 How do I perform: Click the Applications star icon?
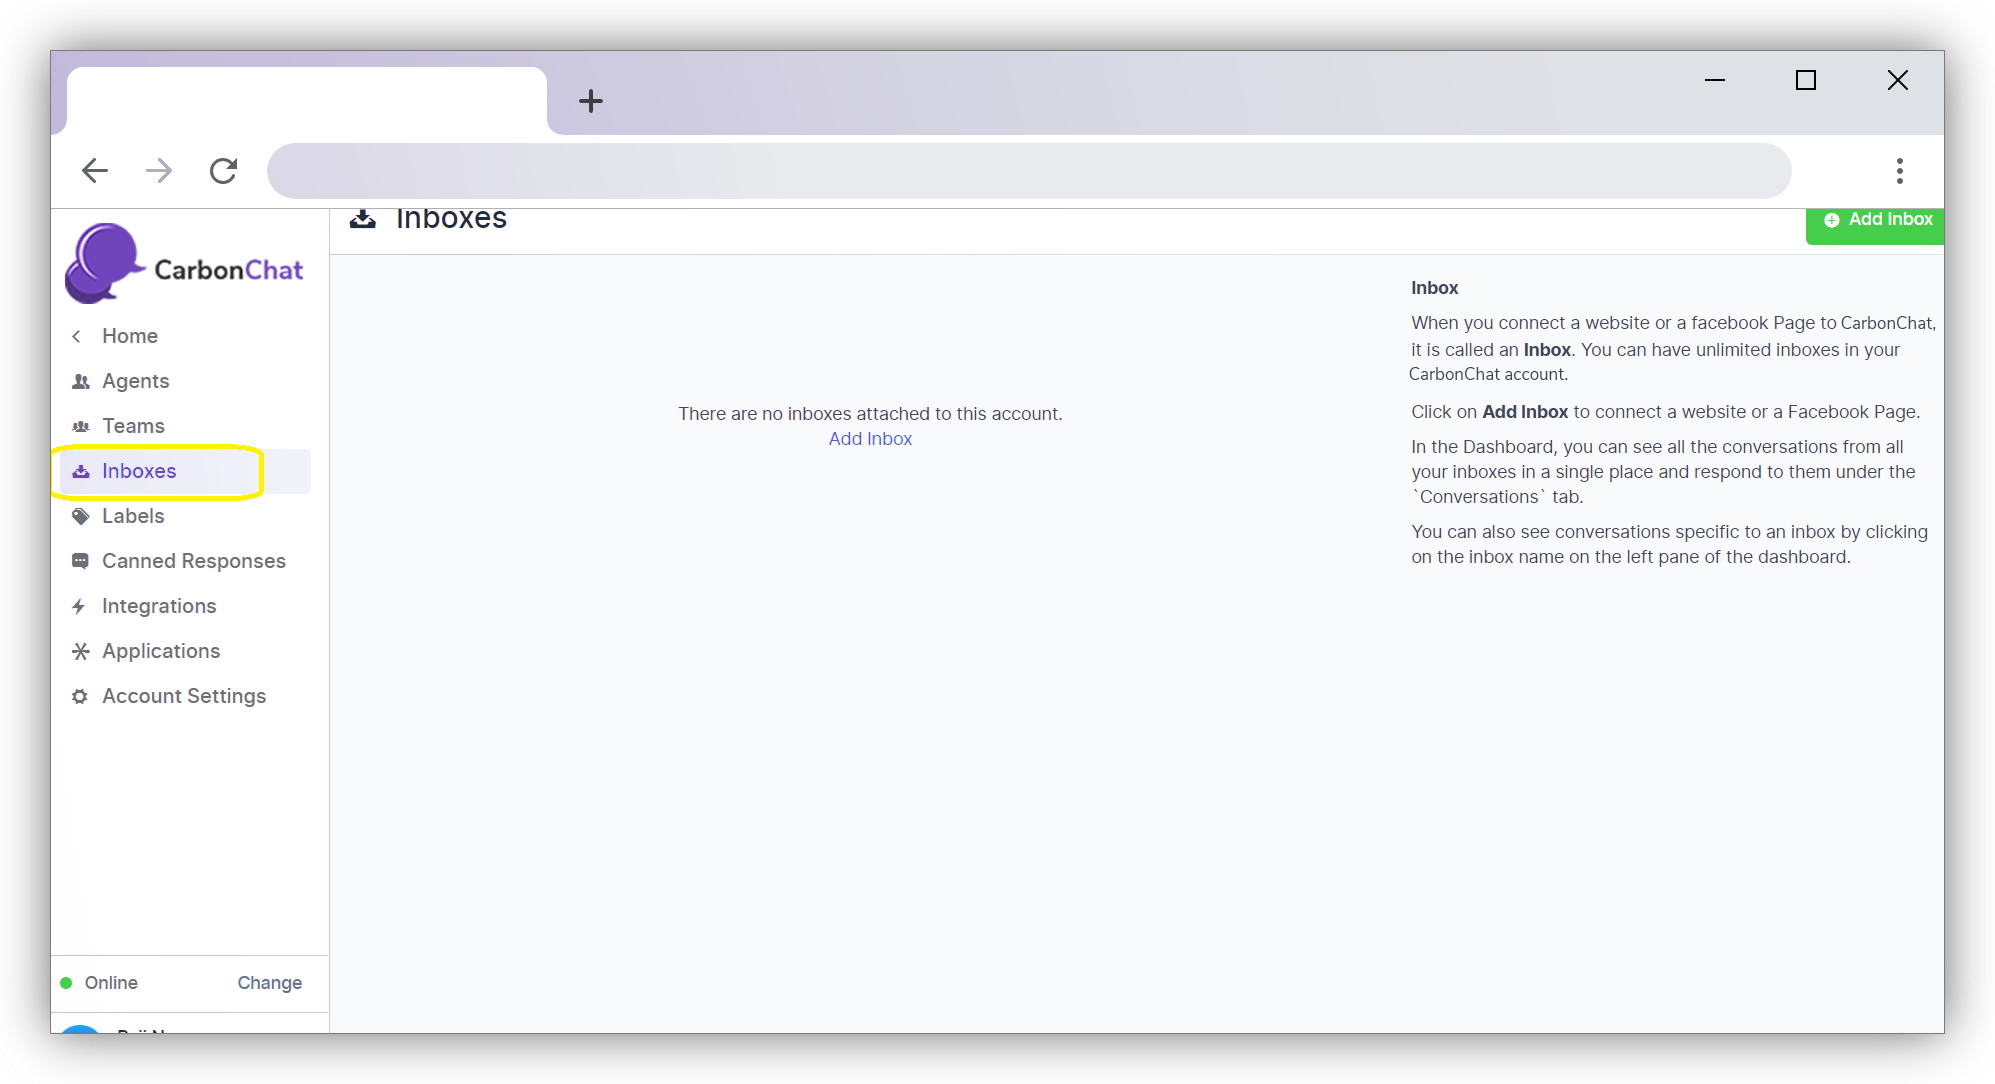81,651
